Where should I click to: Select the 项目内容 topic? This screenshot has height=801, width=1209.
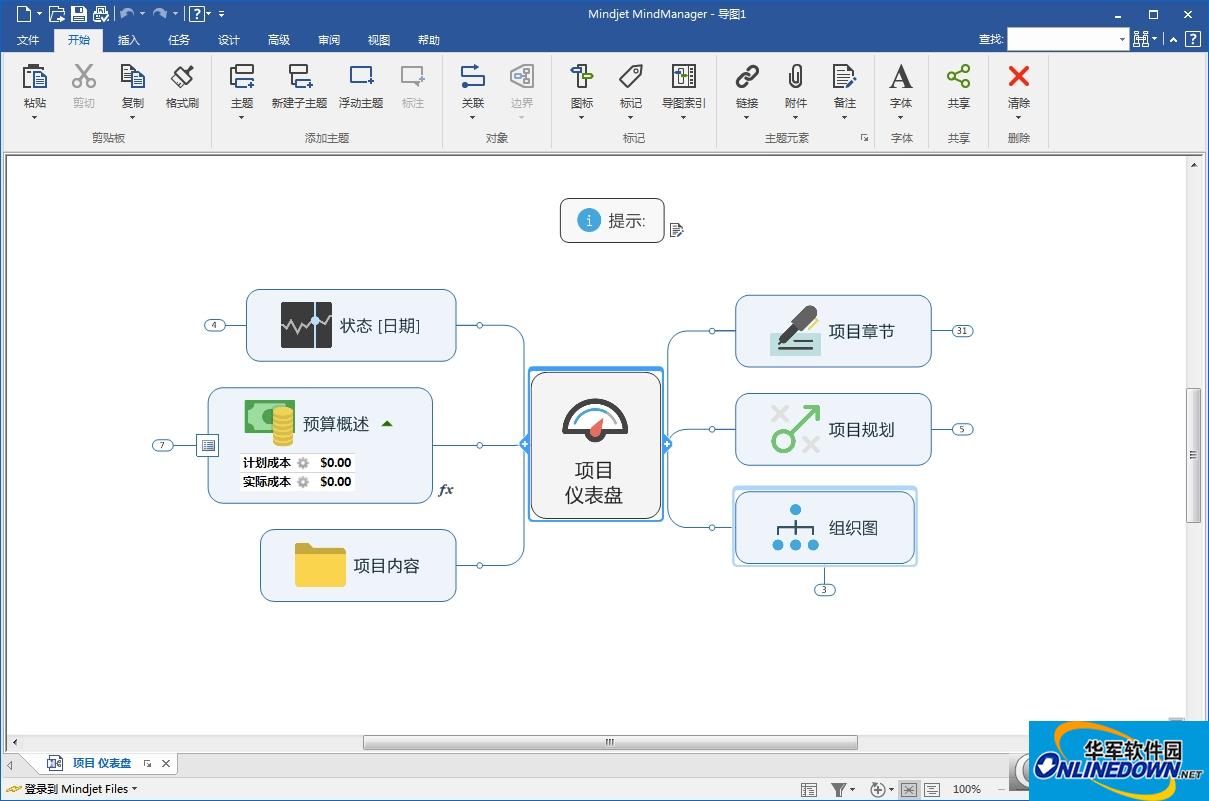[358, 565]
